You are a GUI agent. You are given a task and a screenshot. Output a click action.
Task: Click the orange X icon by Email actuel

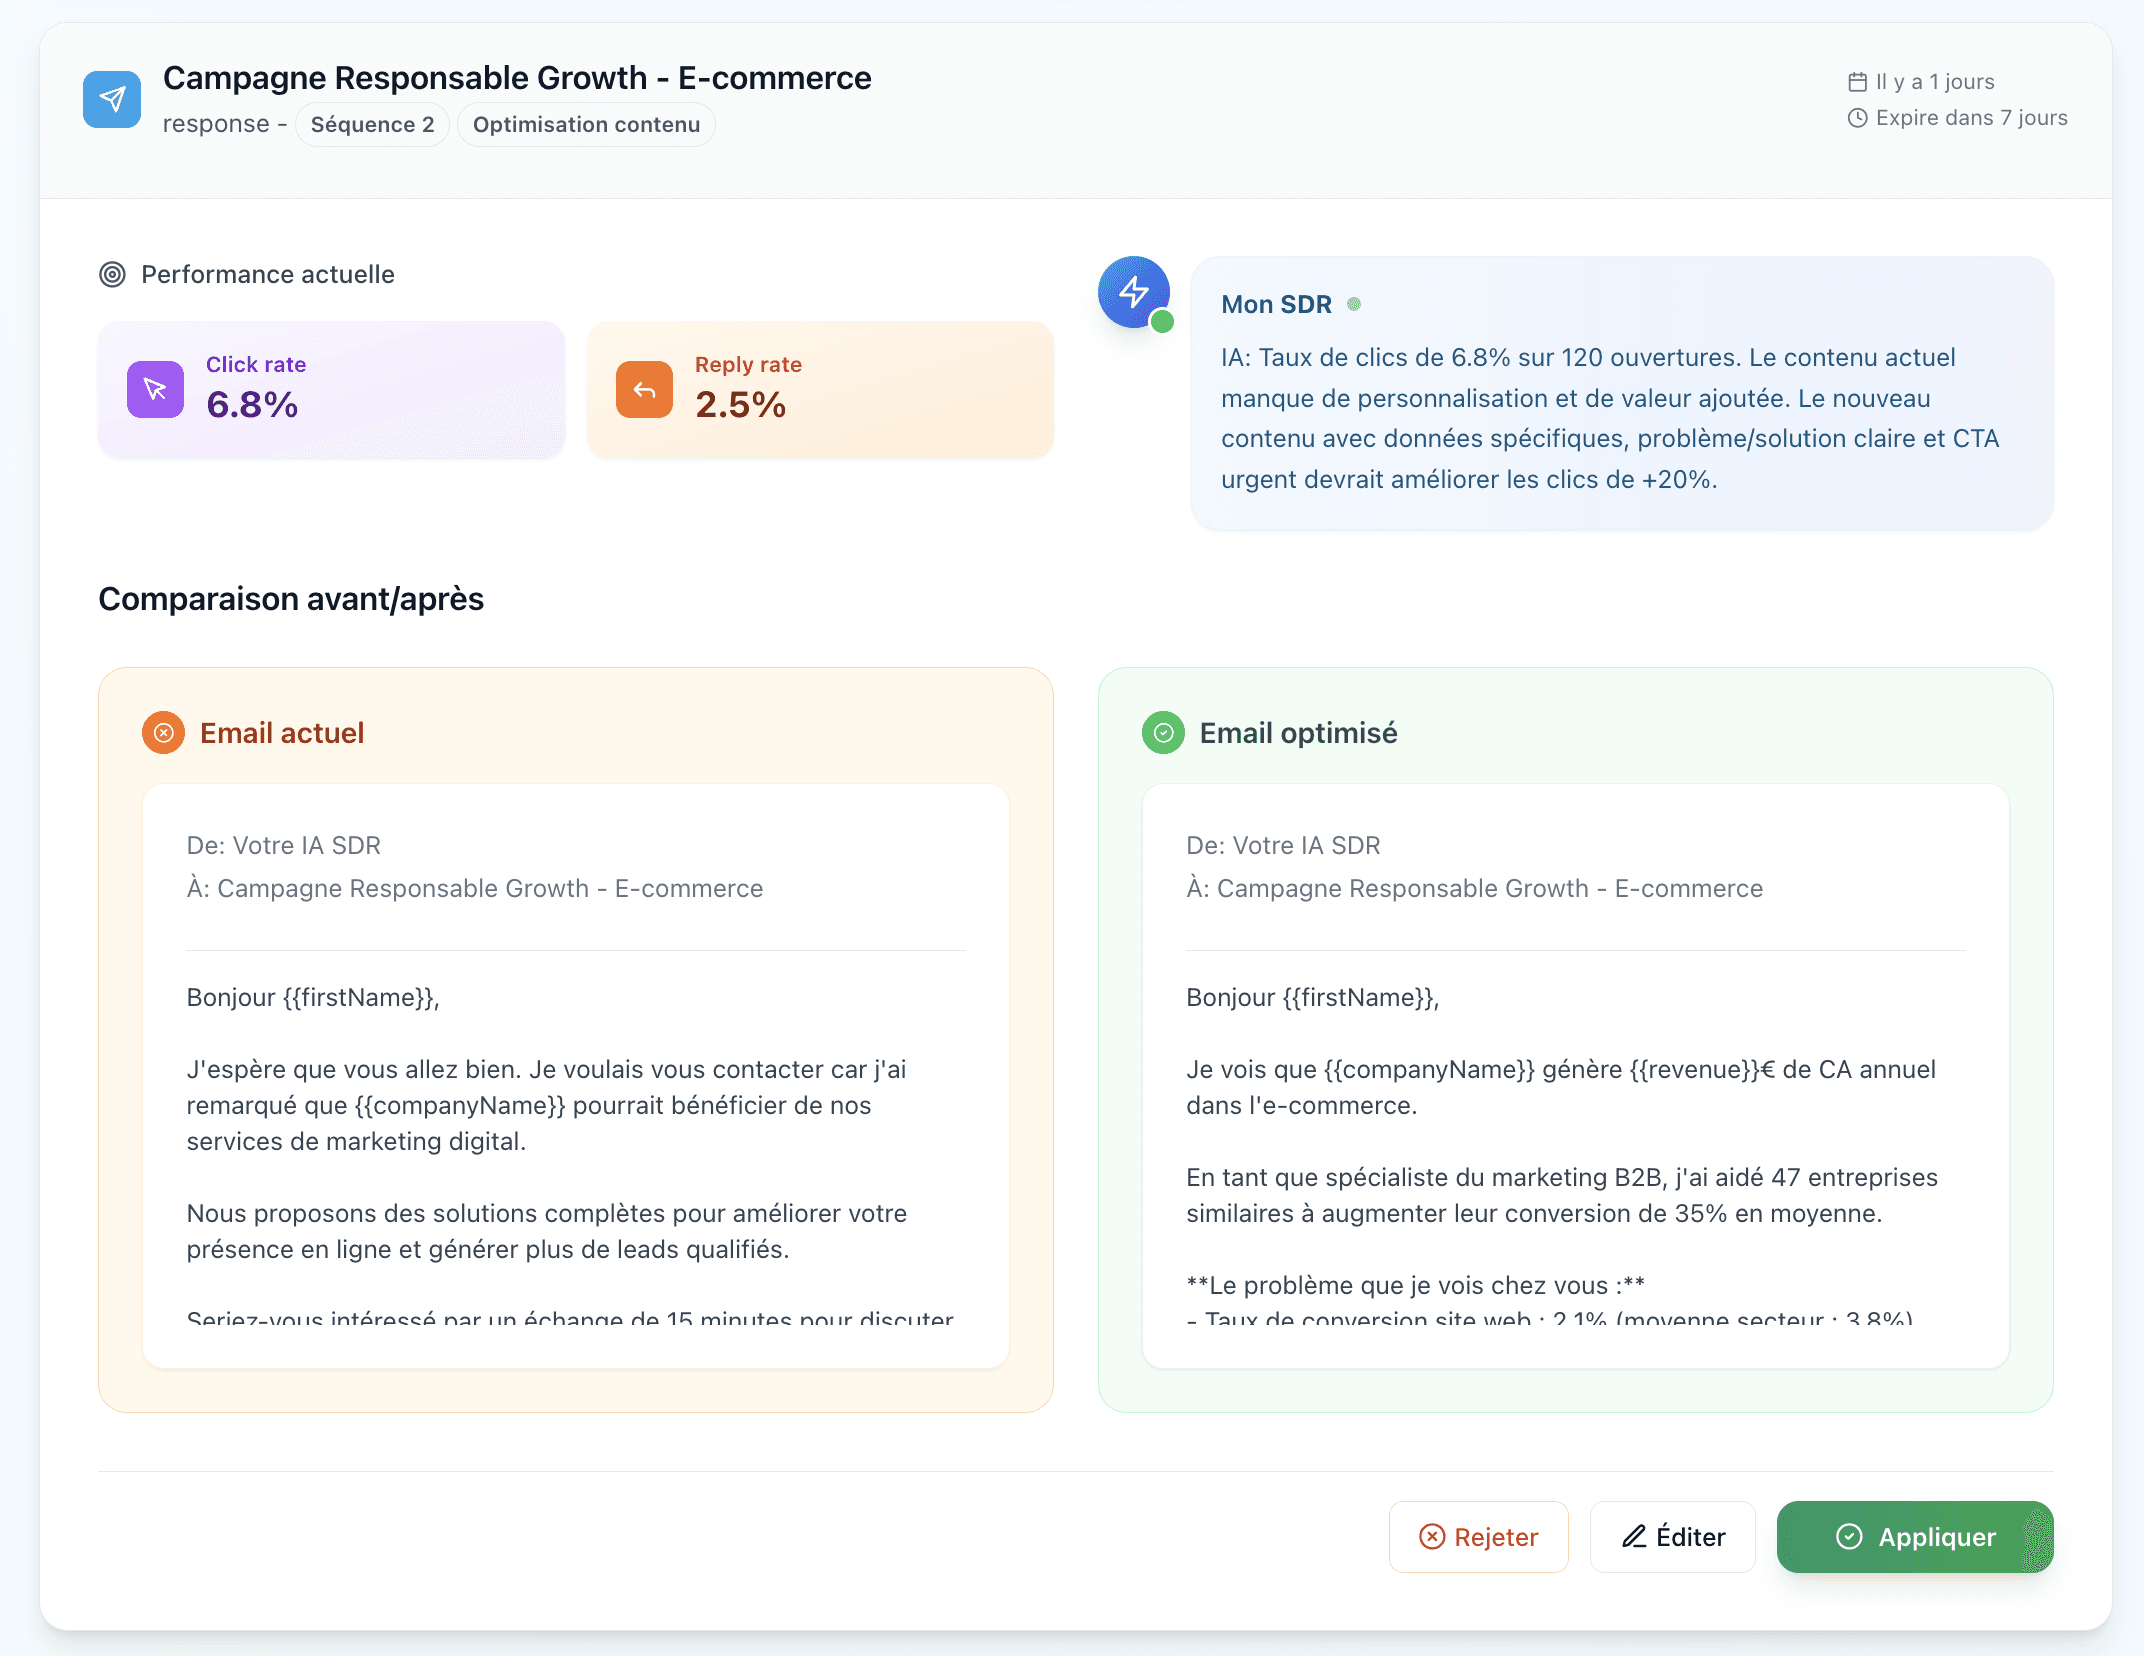pos(163,733)
